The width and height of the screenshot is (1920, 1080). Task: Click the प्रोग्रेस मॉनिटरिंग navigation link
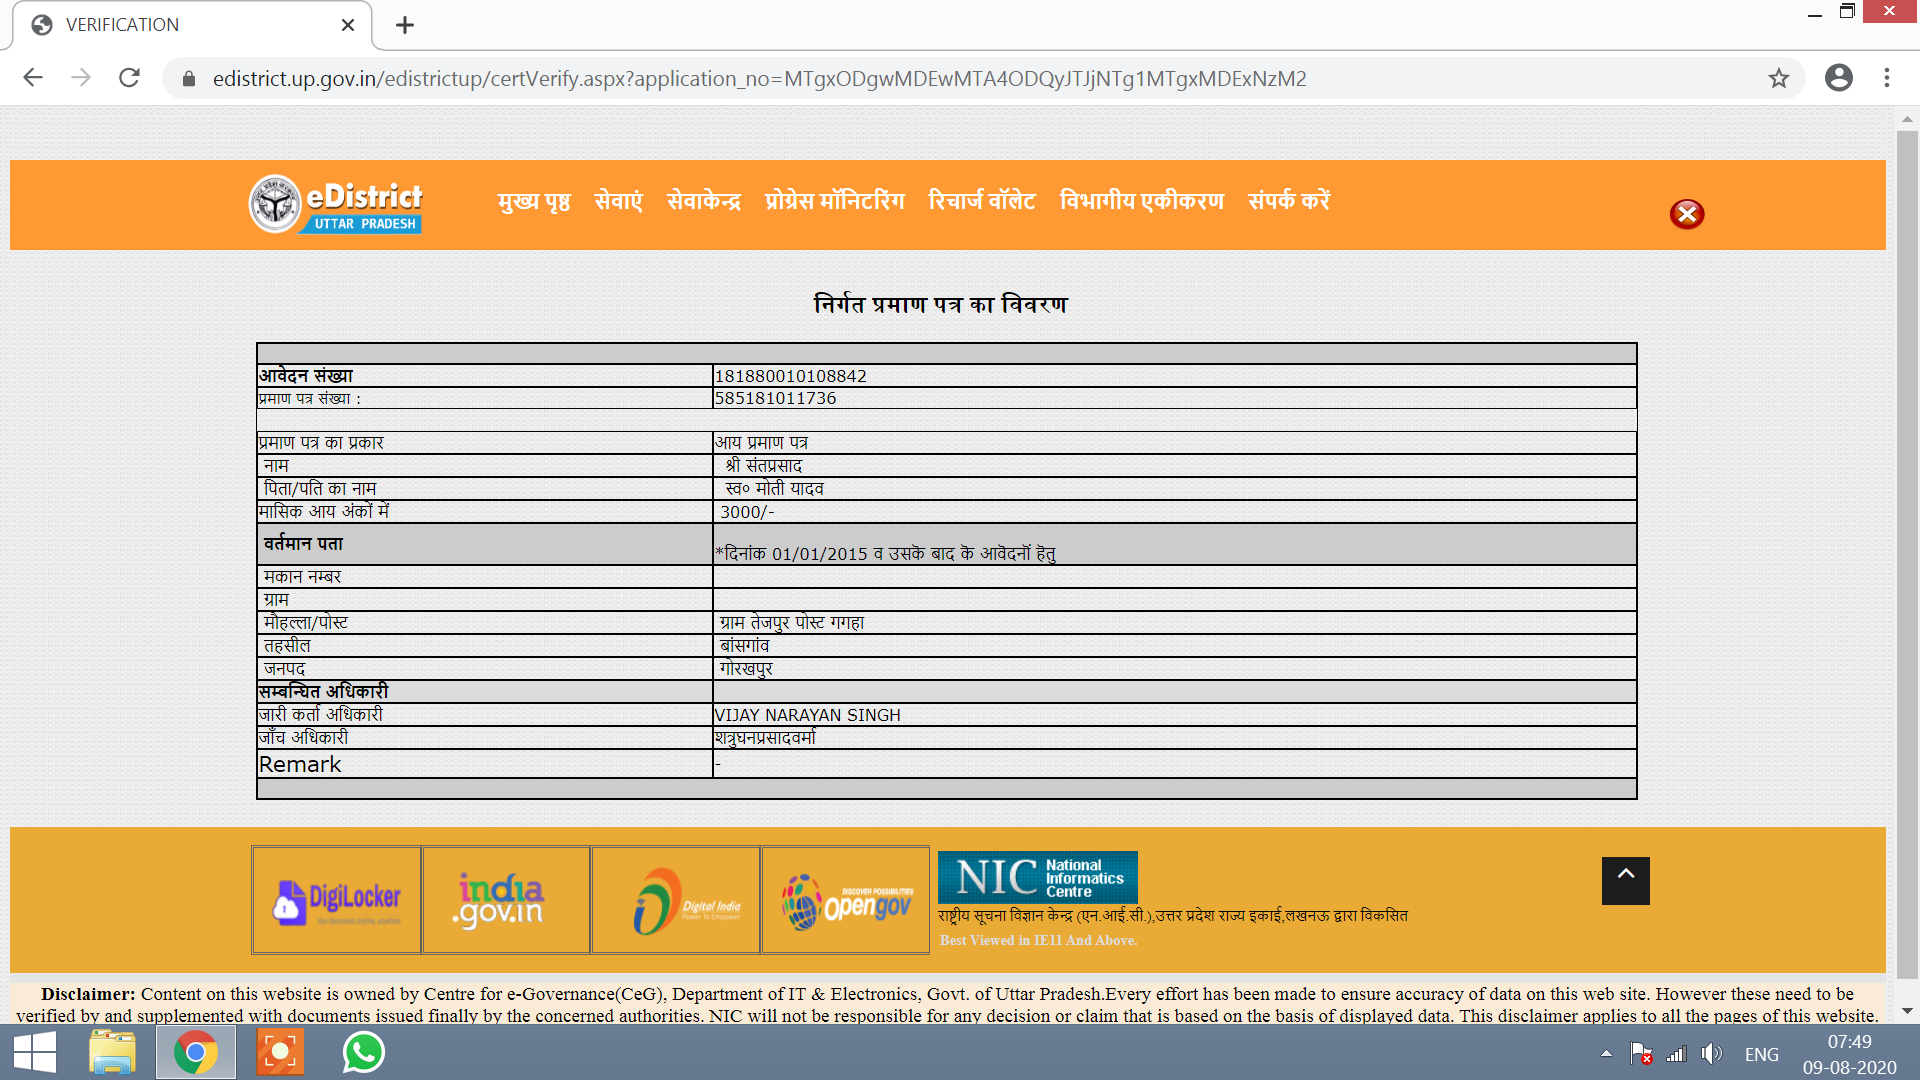click(834, 201)
